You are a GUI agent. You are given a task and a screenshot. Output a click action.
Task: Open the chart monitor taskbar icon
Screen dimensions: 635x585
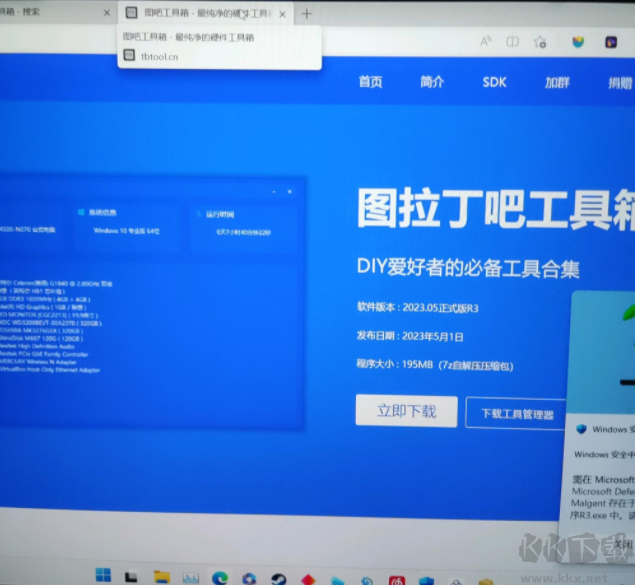pyautogui.click(x=190, y=578)
